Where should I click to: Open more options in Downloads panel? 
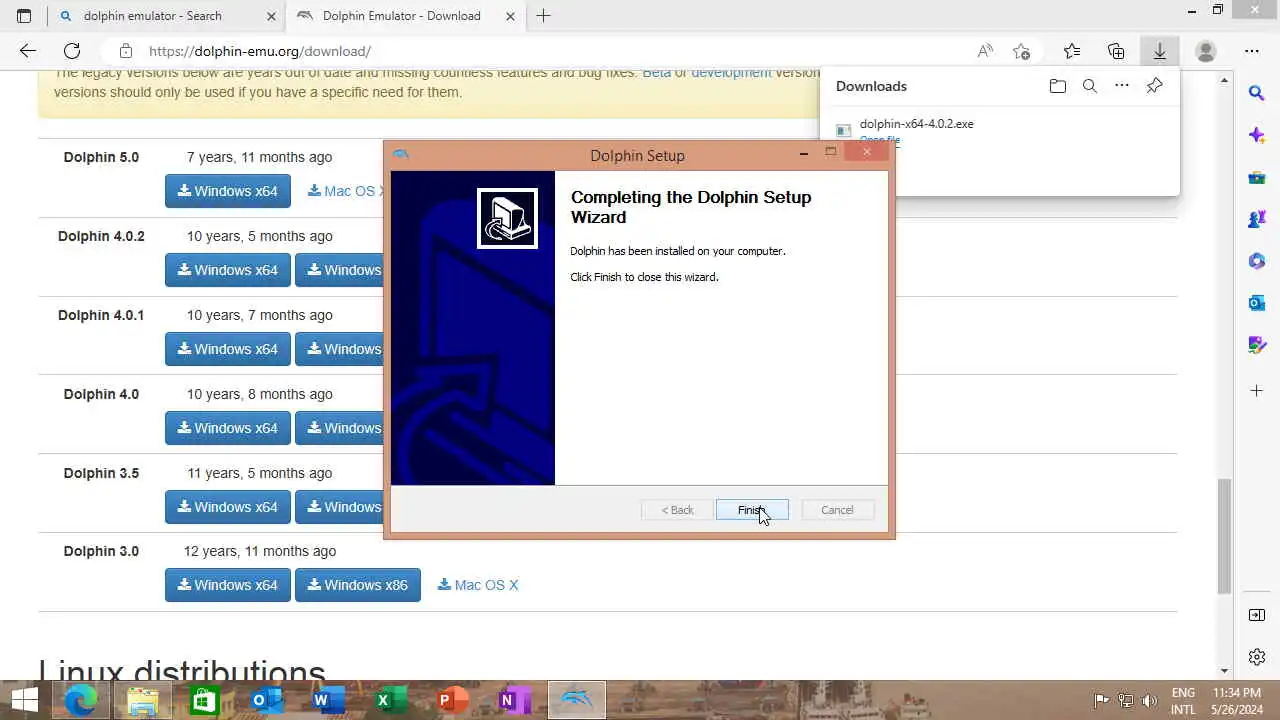tap(1122, 86)
